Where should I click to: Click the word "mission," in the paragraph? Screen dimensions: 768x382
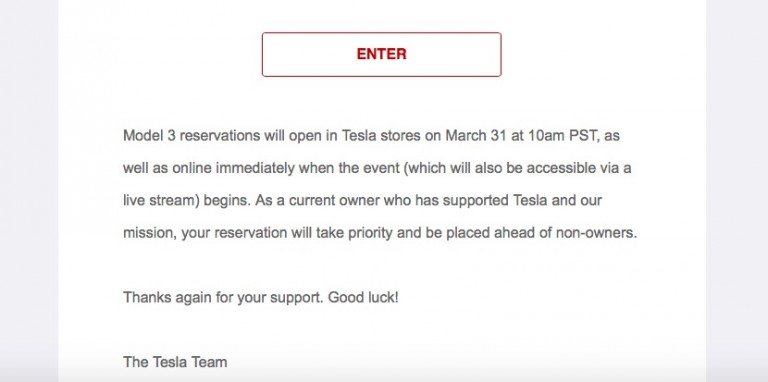(x=150, y=233)
